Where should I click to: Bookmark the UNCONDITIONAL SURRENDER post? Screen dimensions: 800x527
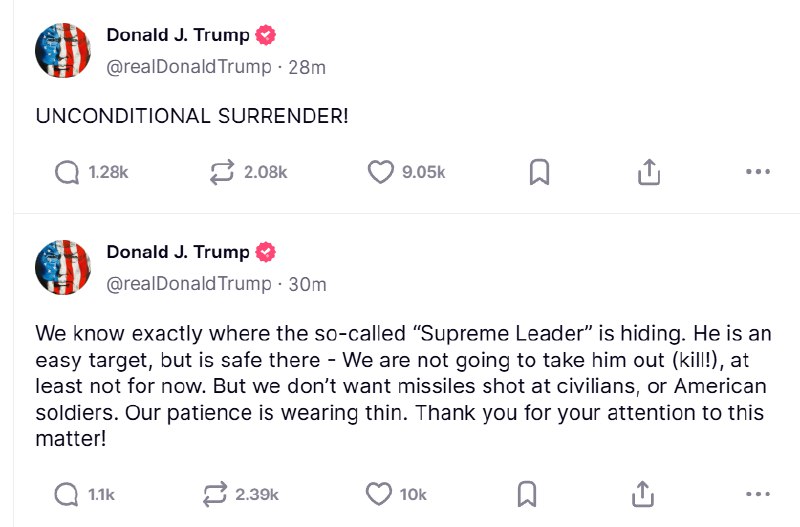(539, 172)
